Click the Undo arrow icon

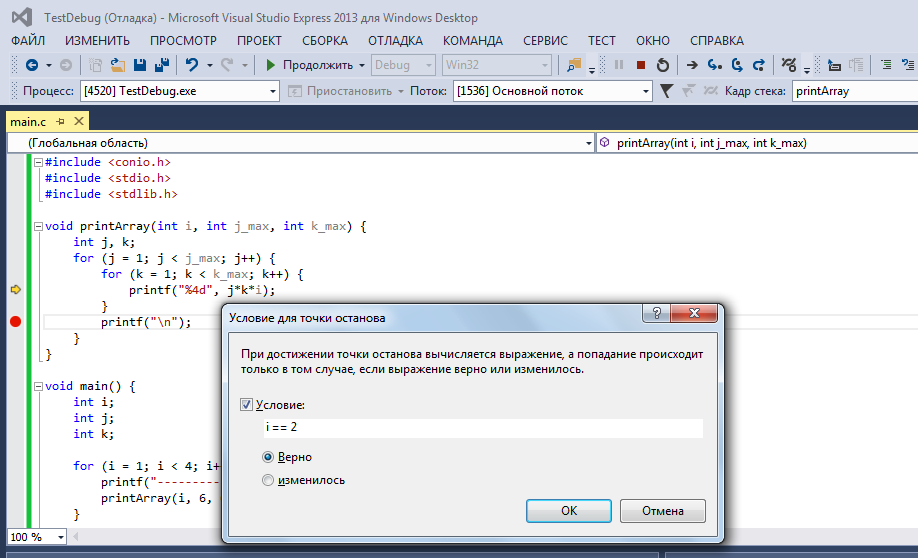[x=191, y=65]
